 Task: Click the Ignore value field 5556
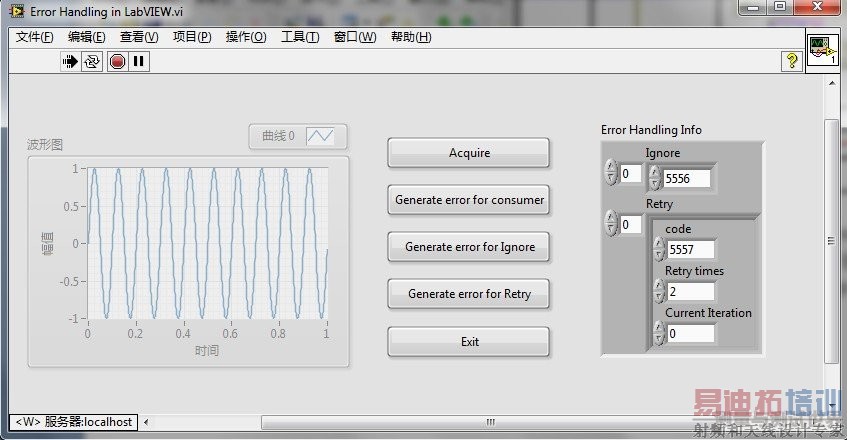coord(687,179)
